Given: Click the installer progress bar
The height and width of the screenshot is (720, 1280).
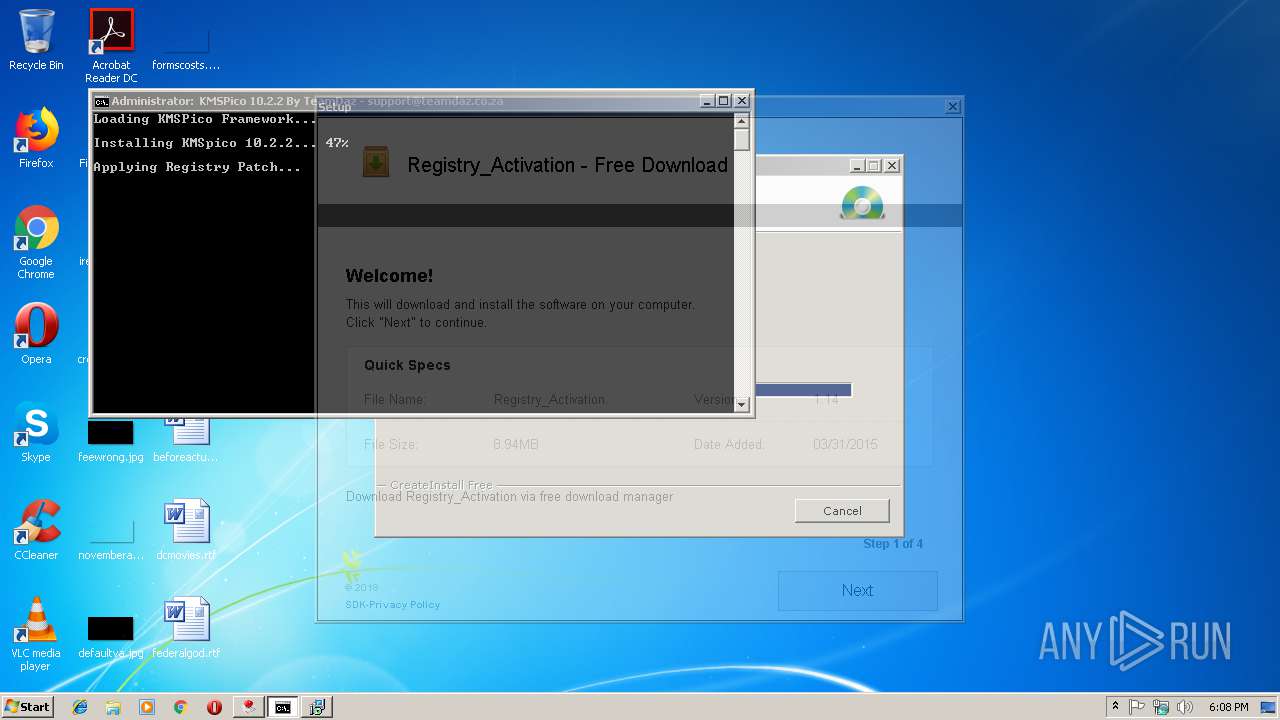Looking at the screenshot, I should [x=803, y=390].
